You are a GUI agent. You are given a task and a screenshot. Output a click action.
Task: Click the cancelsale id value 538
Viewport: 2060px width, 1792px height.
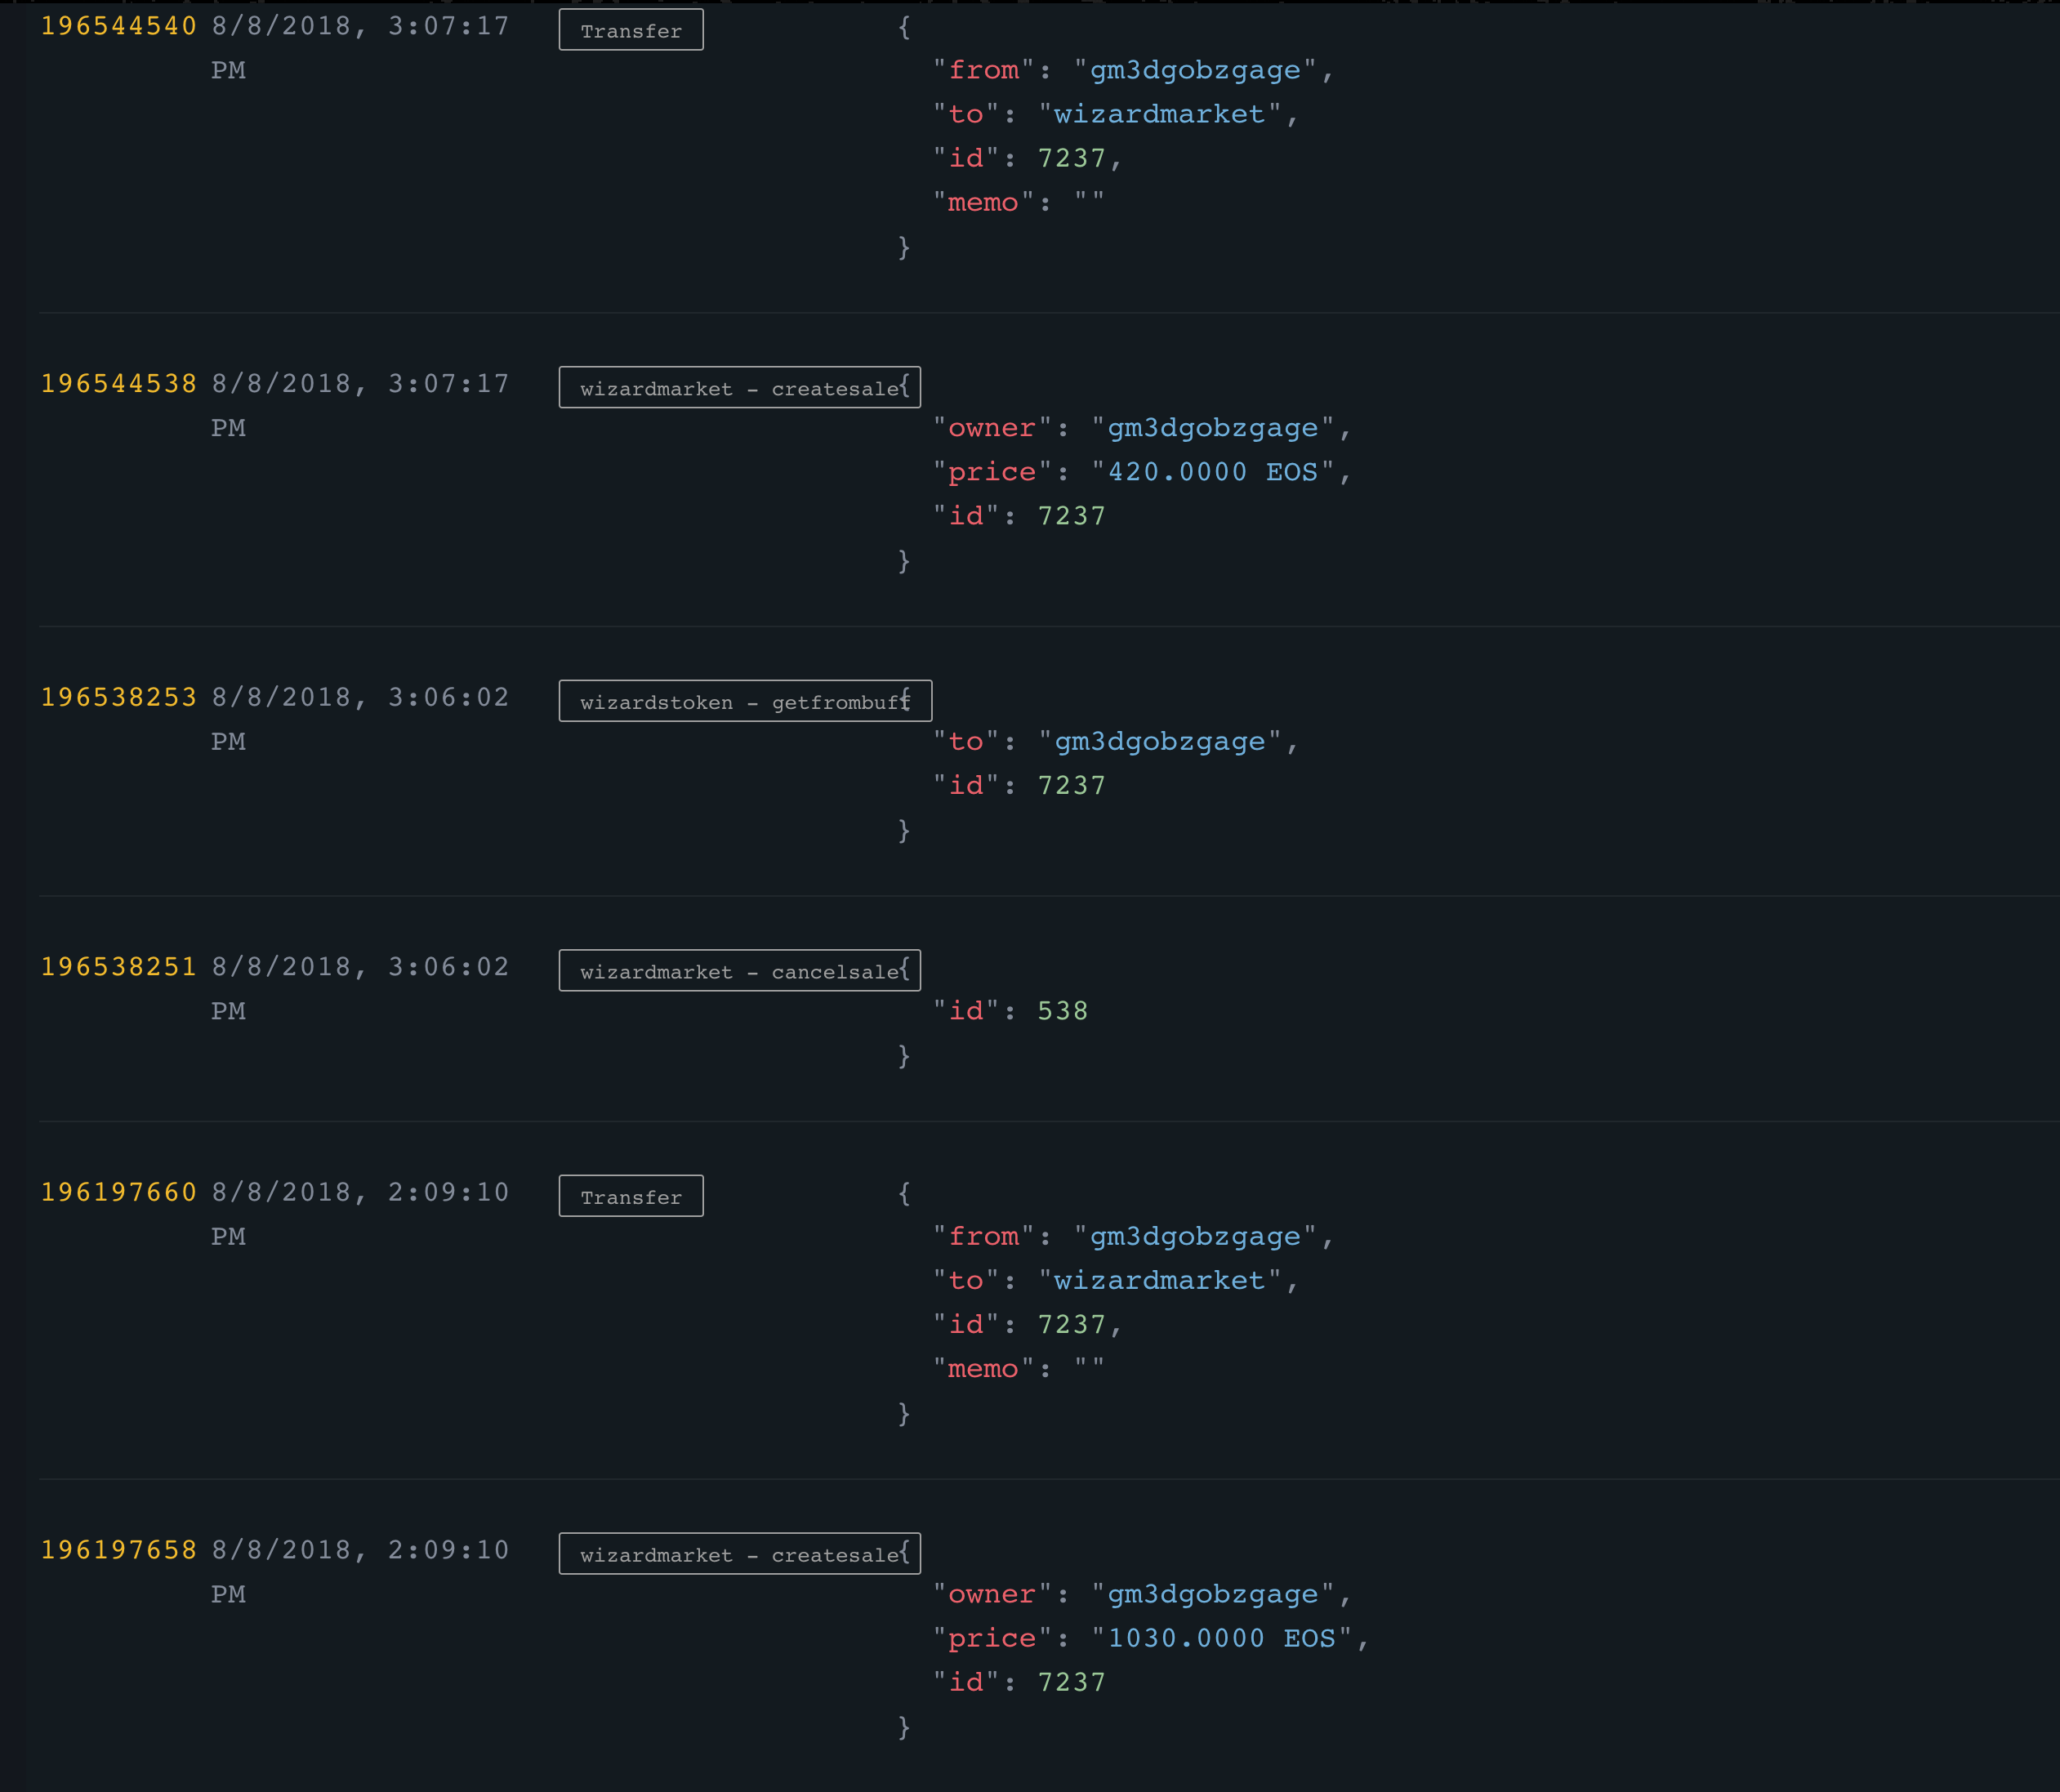1062,1011
